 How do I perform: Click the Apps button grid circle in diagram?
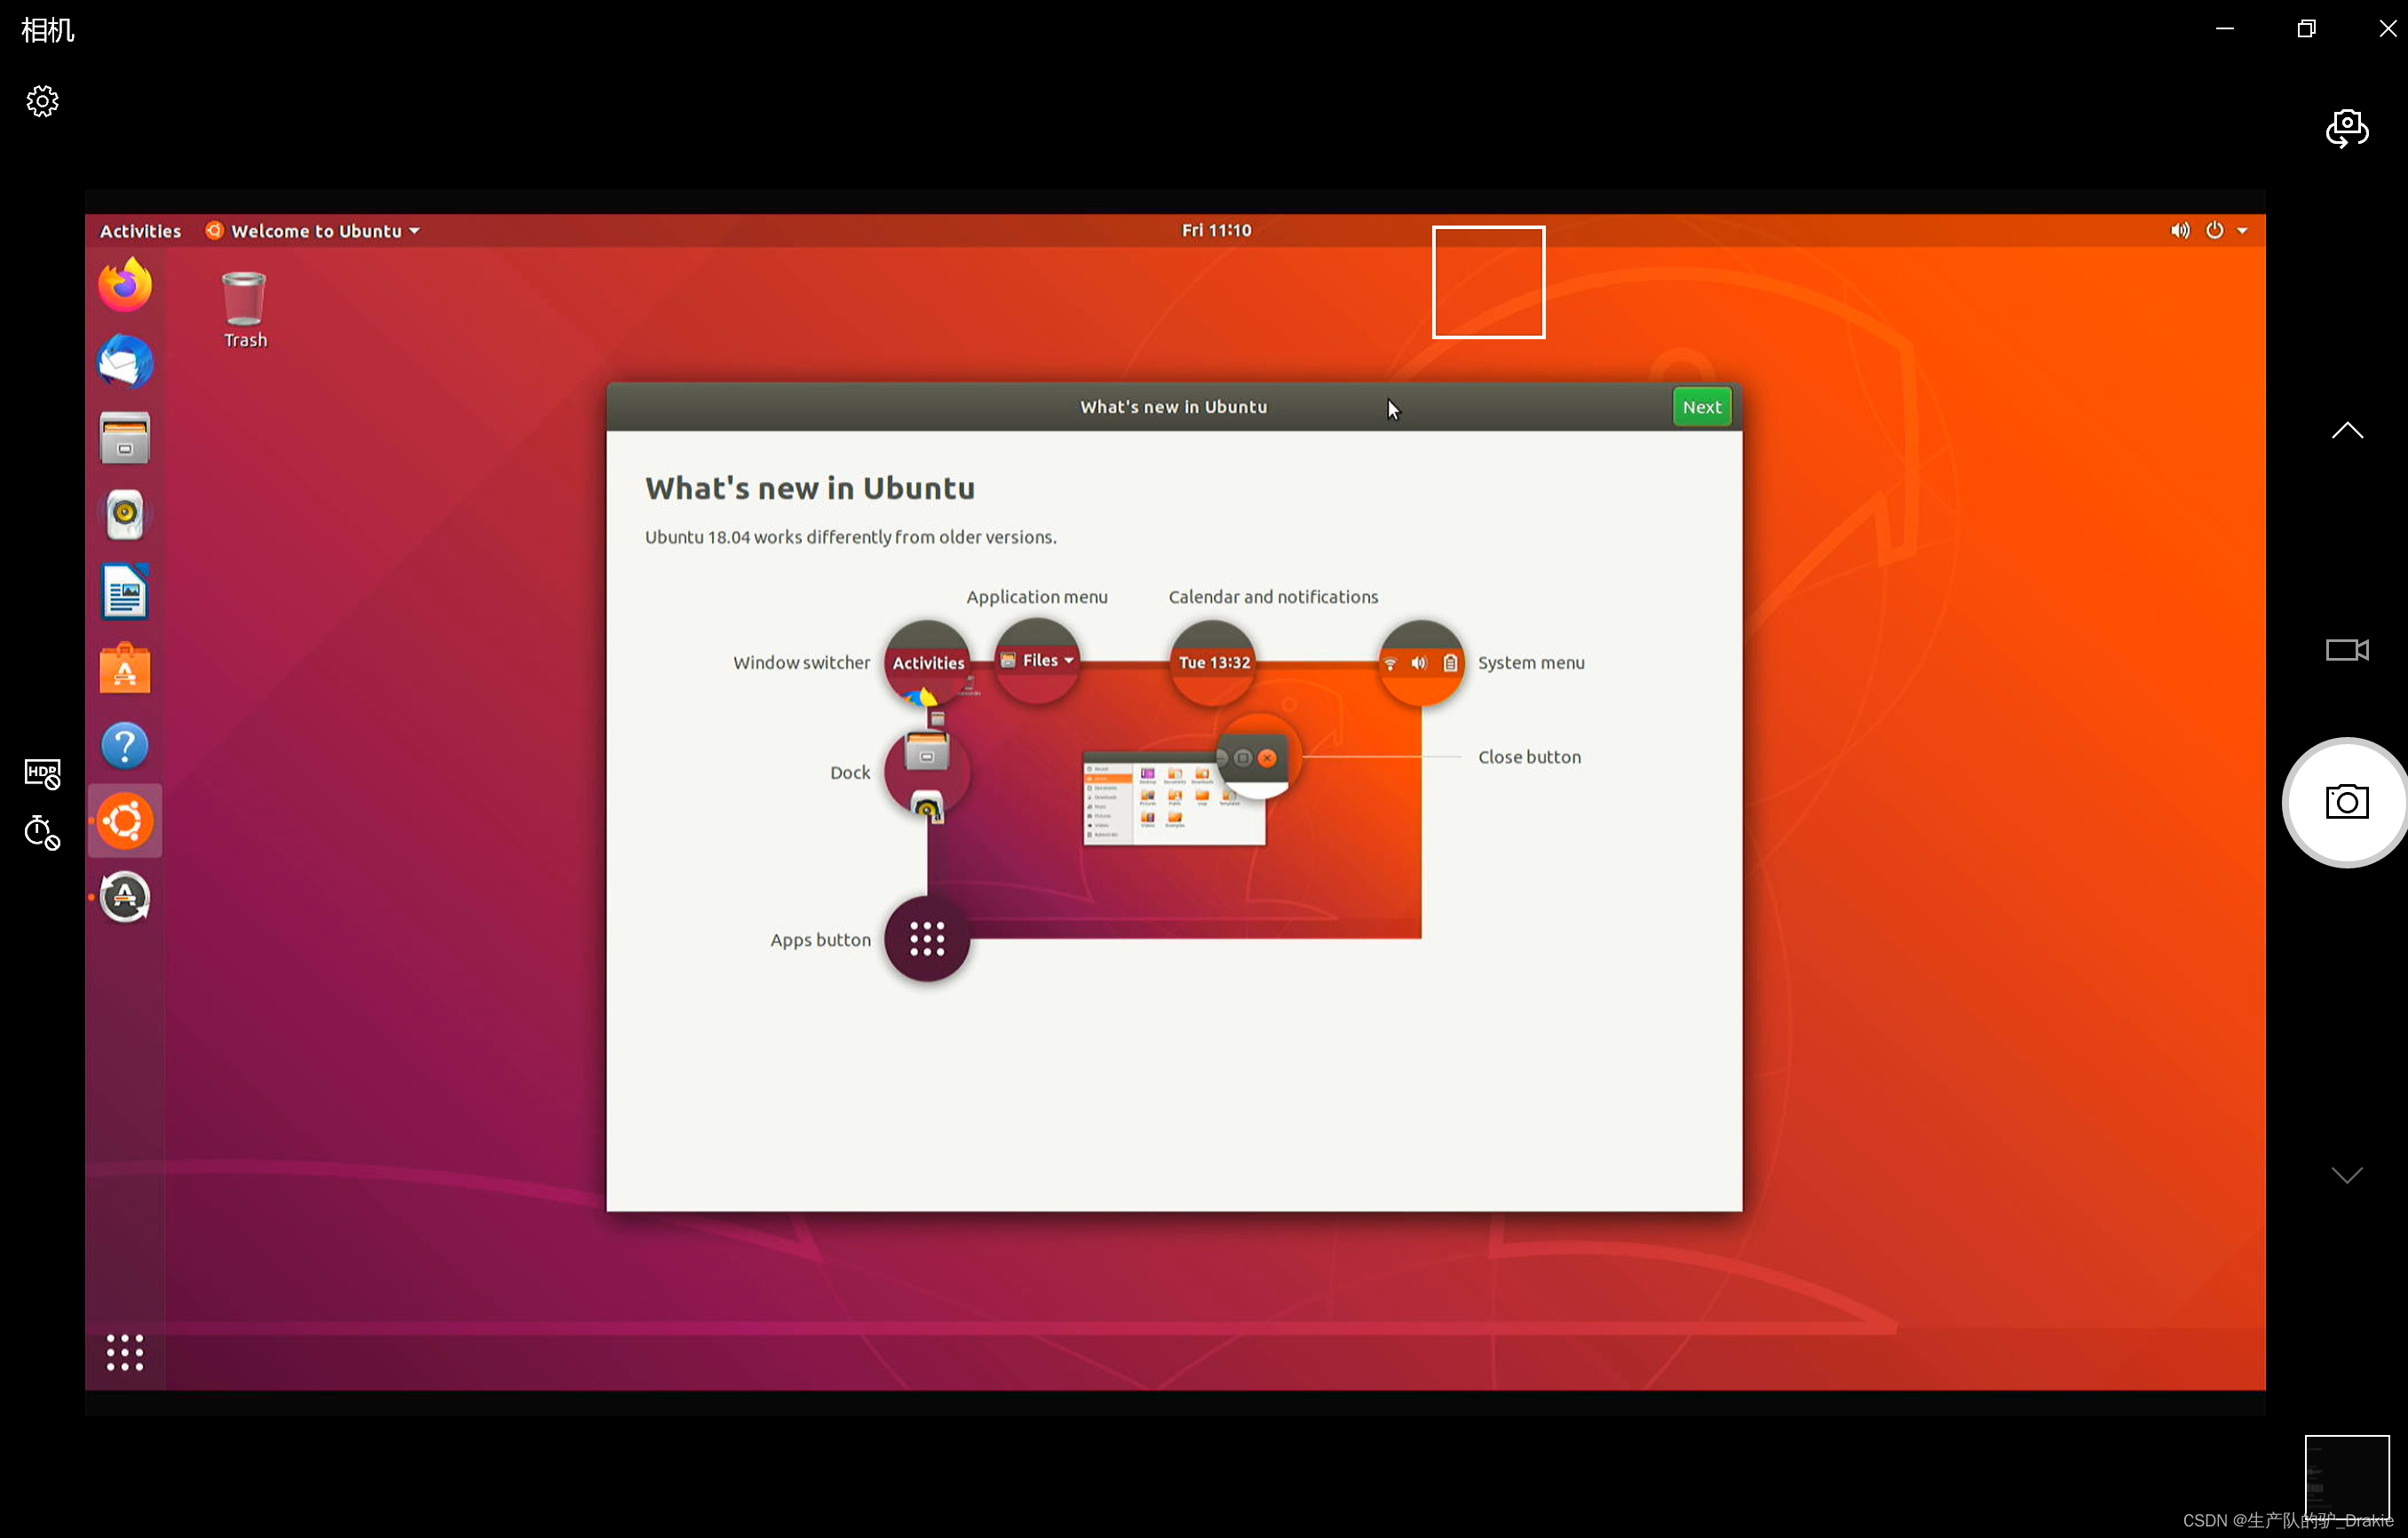[x=927, y=939]
